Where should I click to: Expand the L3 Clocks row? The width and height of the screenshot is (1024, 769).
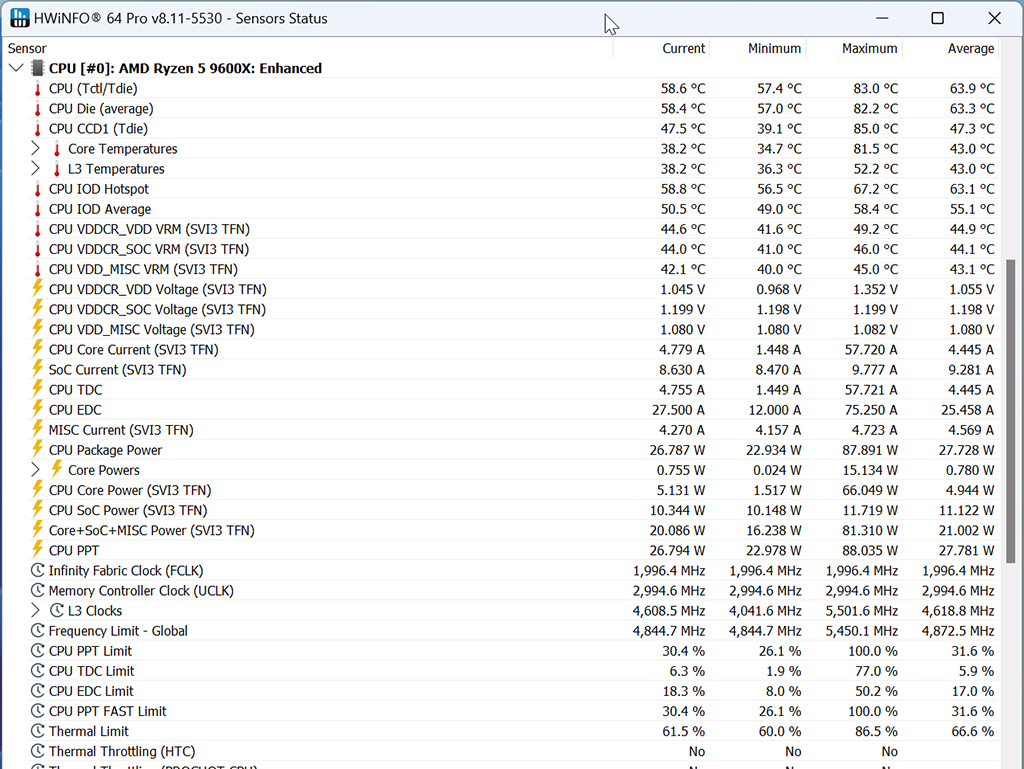point(35,610)
